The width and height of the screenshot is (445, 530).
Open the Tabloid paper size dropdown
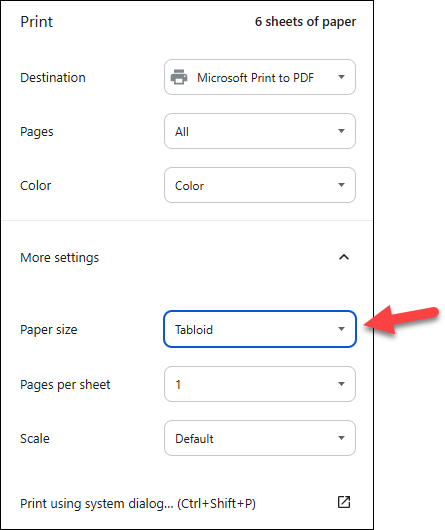point(260,329)
